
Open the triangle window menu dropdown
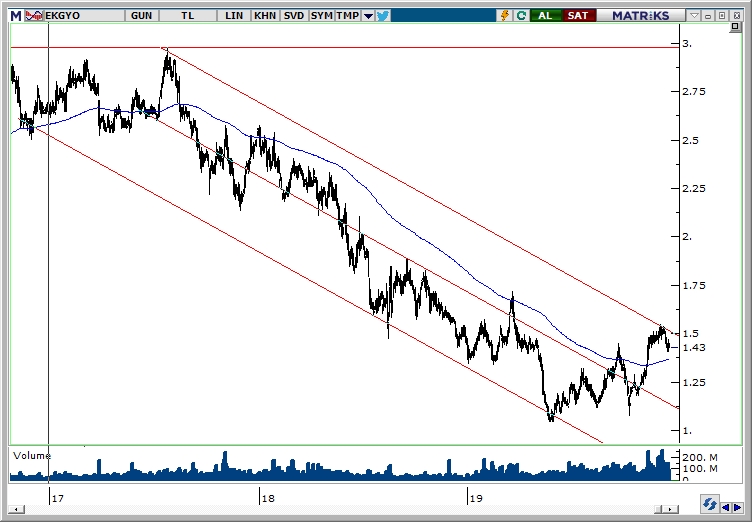coord(694,16)
